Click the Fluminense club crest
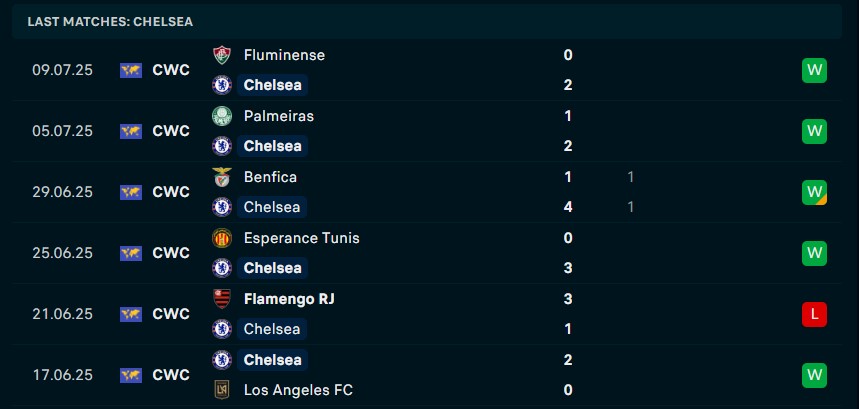The image size is (859, 409). pos(222,55)
